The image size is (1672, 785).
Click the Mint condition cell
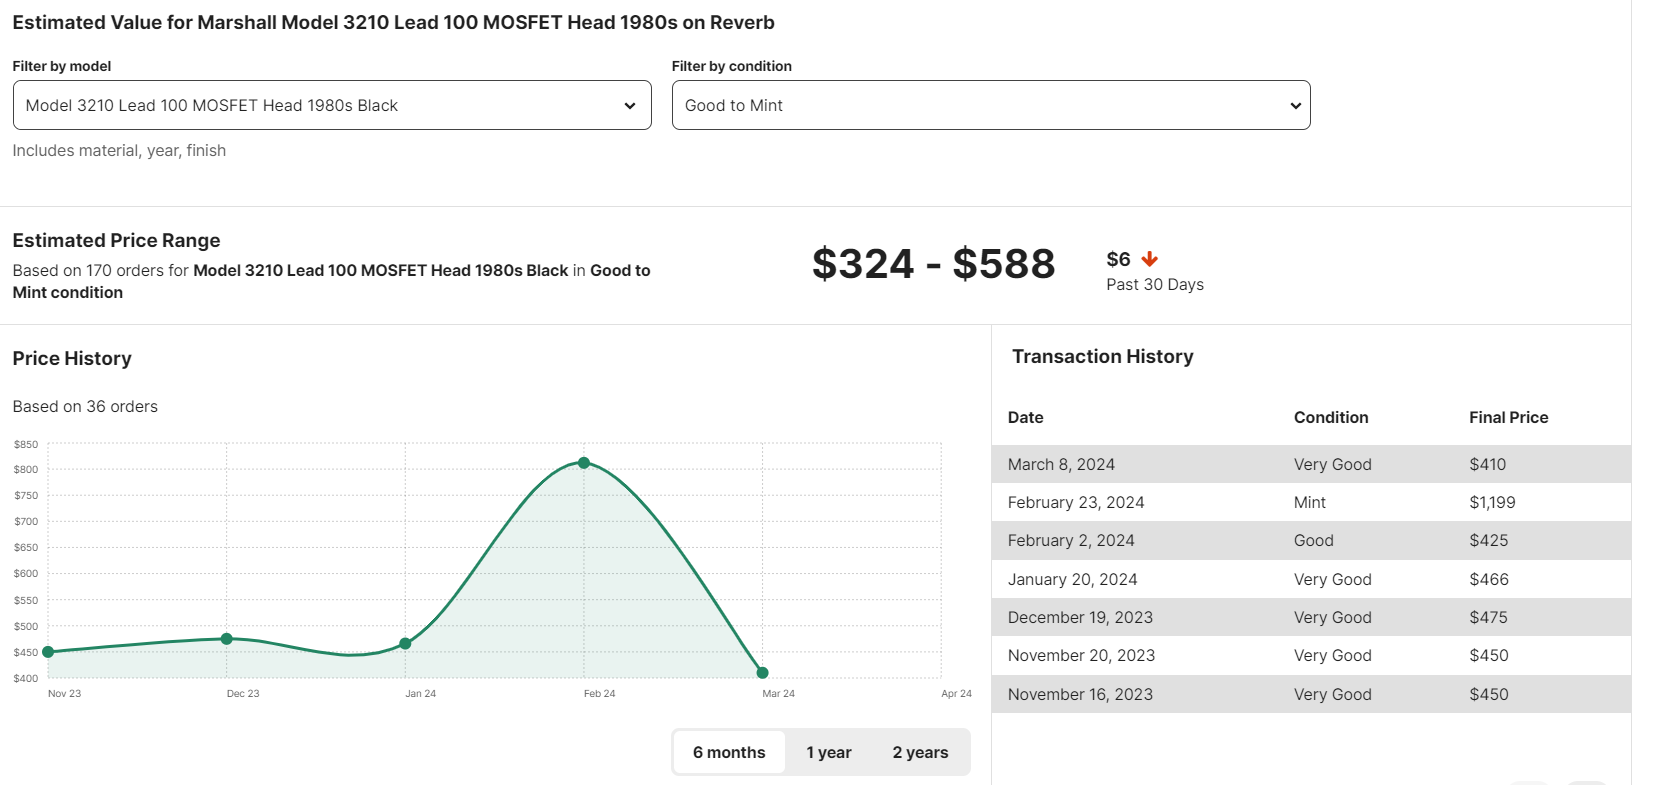pyautogui.click(x=1310, y=502)
